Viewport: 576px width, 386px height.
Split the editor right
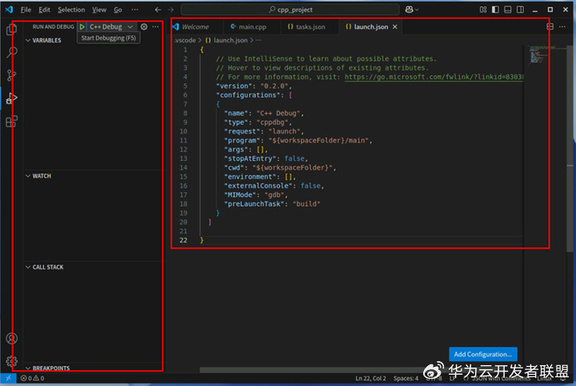click(550, 26)
